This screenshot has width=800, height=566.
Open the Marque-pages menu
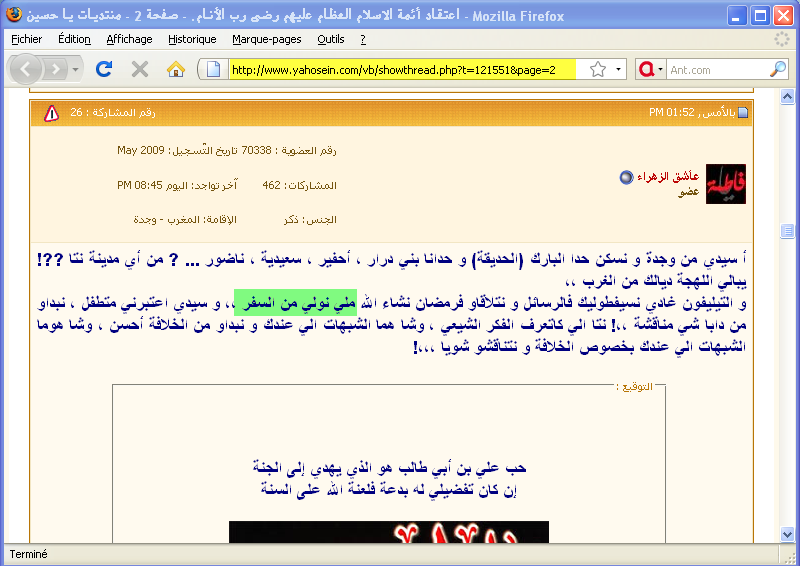pyautogui.click(x=266, y=39)
